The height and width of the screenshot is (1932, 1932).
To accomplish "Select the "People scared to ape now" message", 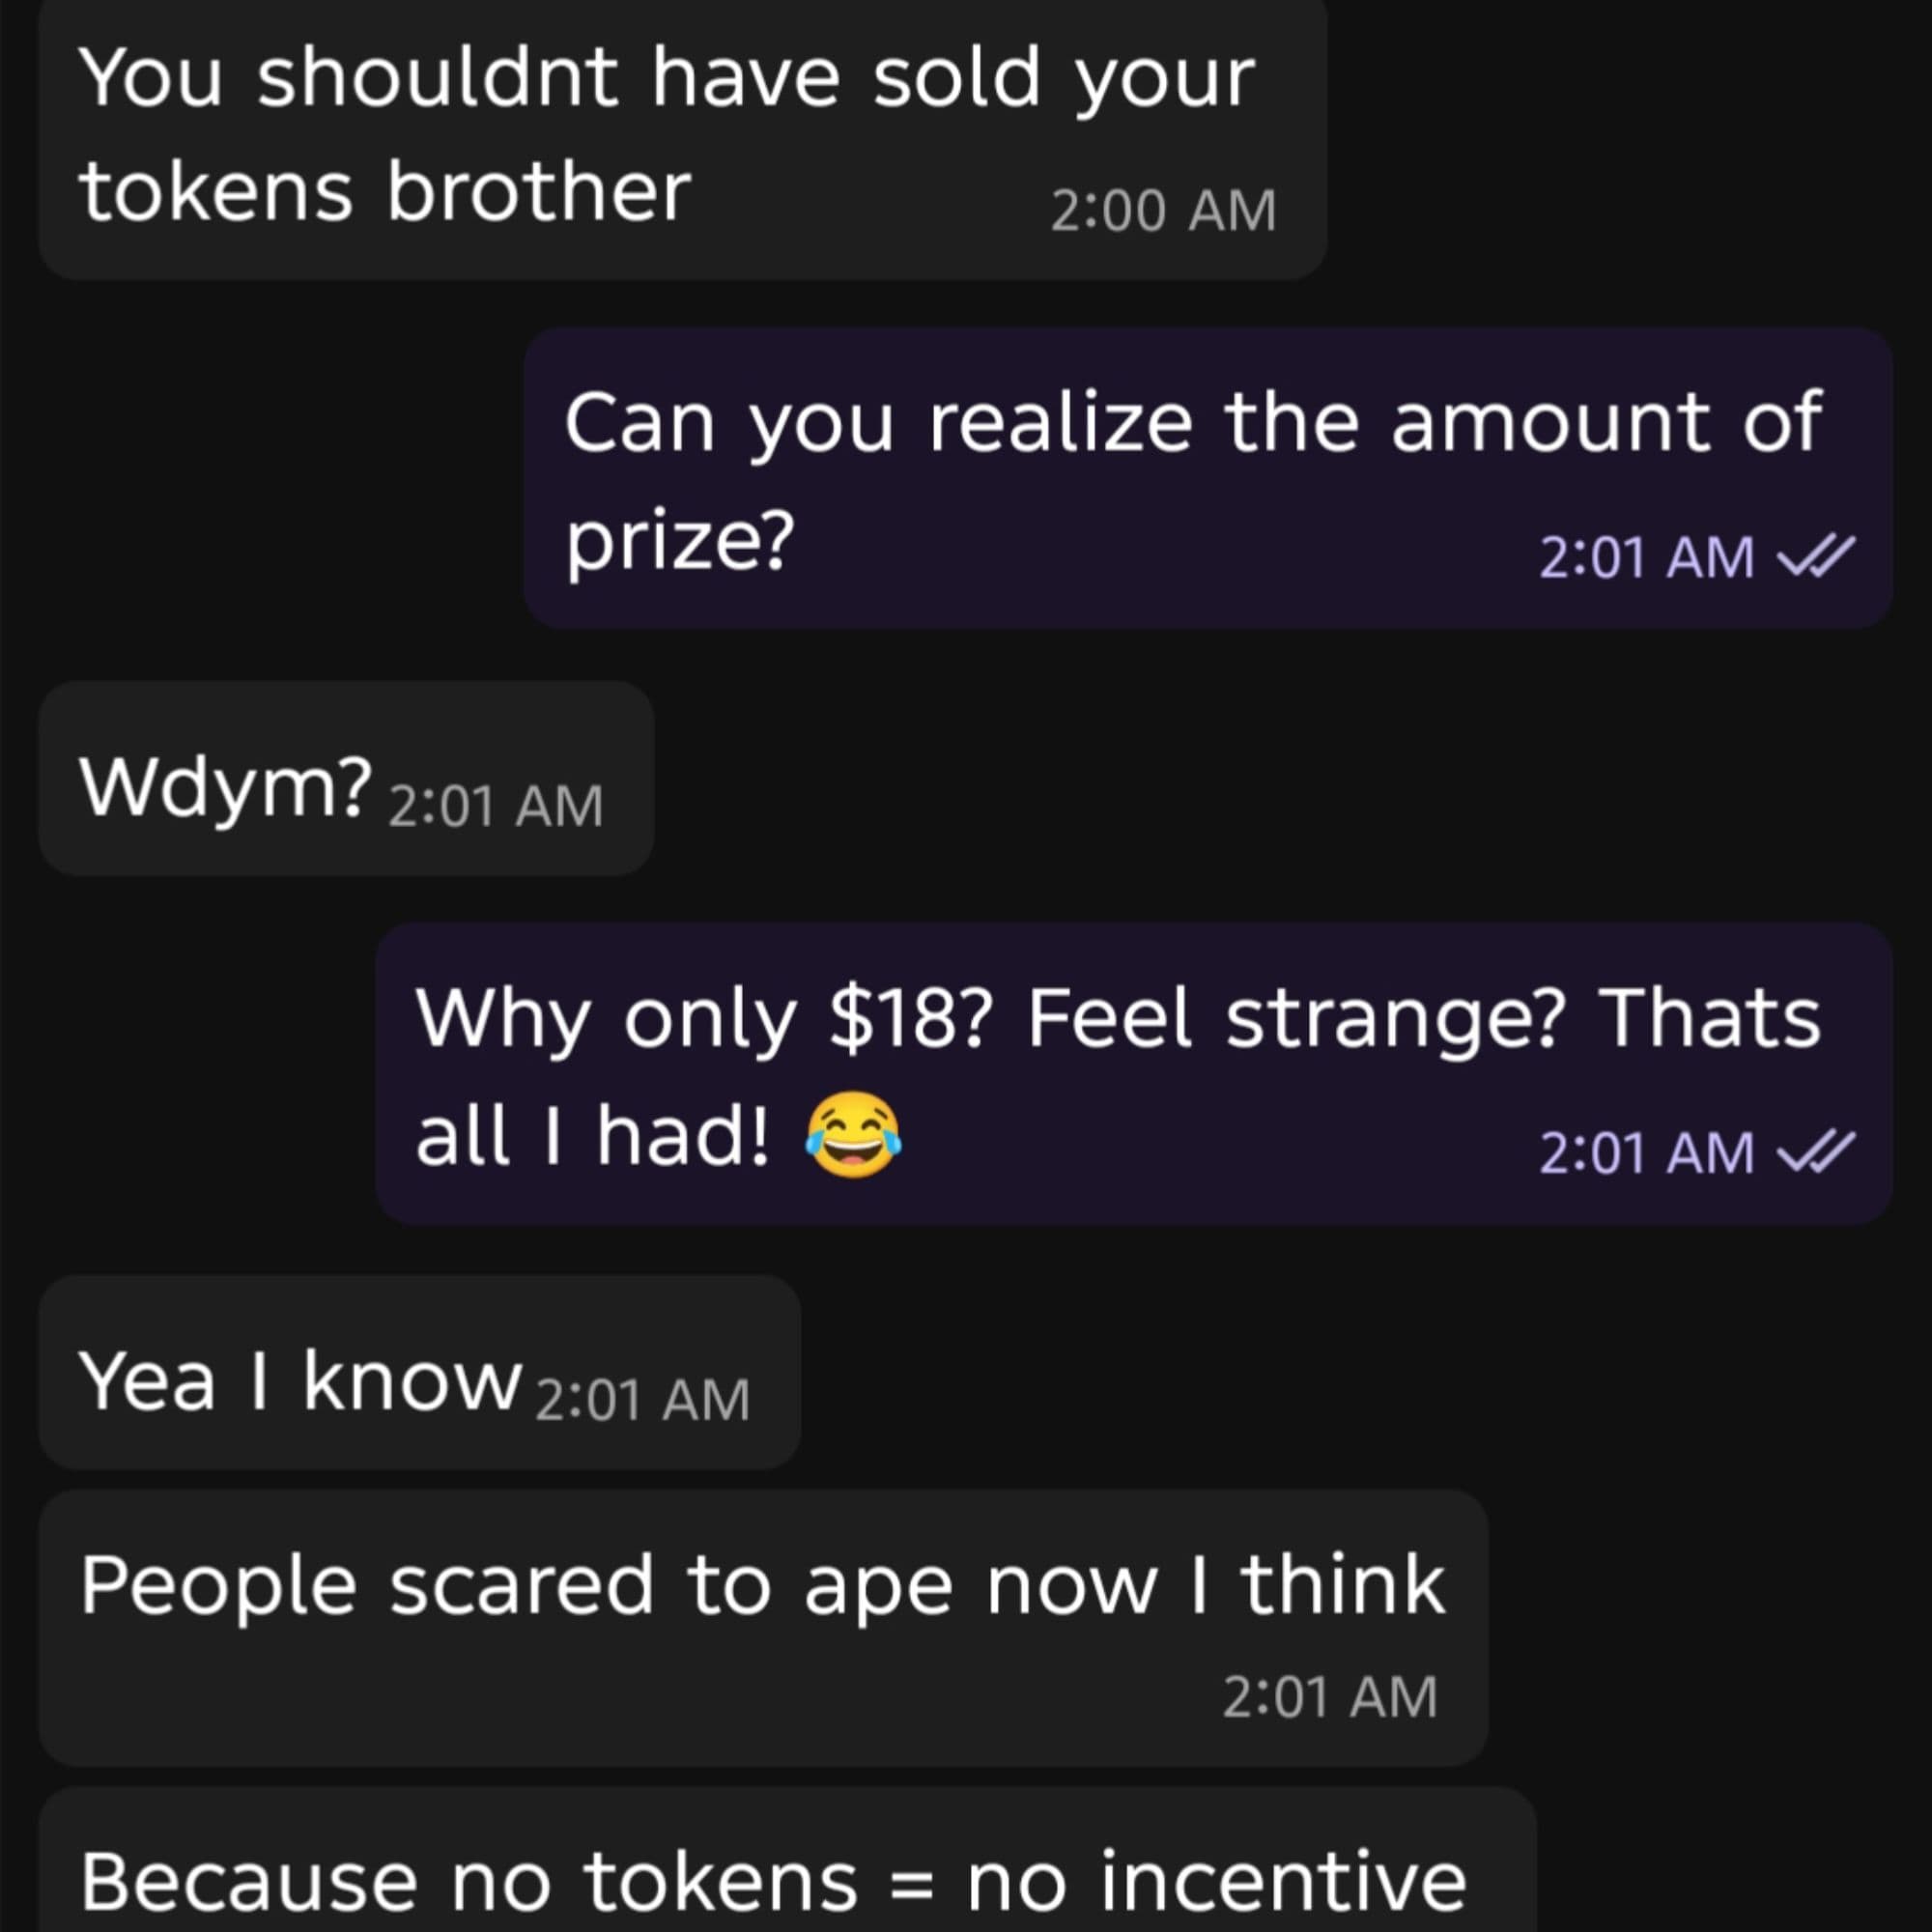I will (x=762, y=1586).
